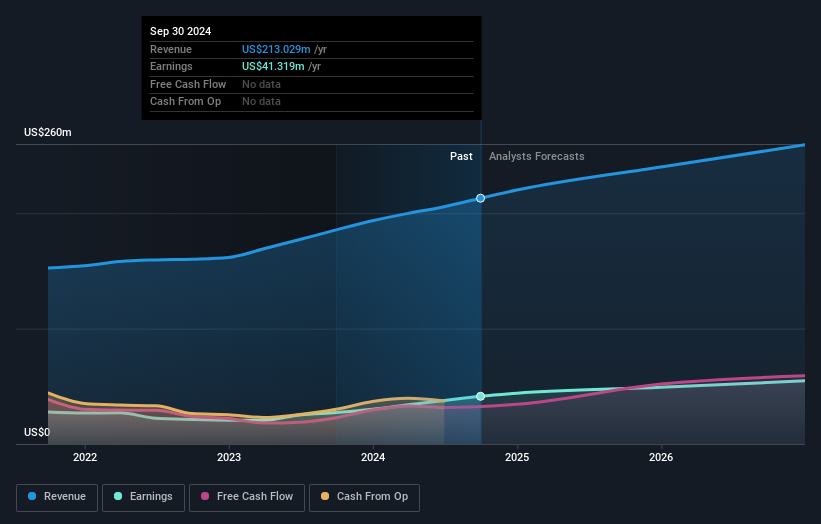Click the Free Cash Flow row label in tooltip
This screenshot has width=821, height=524.
point(188,84)
